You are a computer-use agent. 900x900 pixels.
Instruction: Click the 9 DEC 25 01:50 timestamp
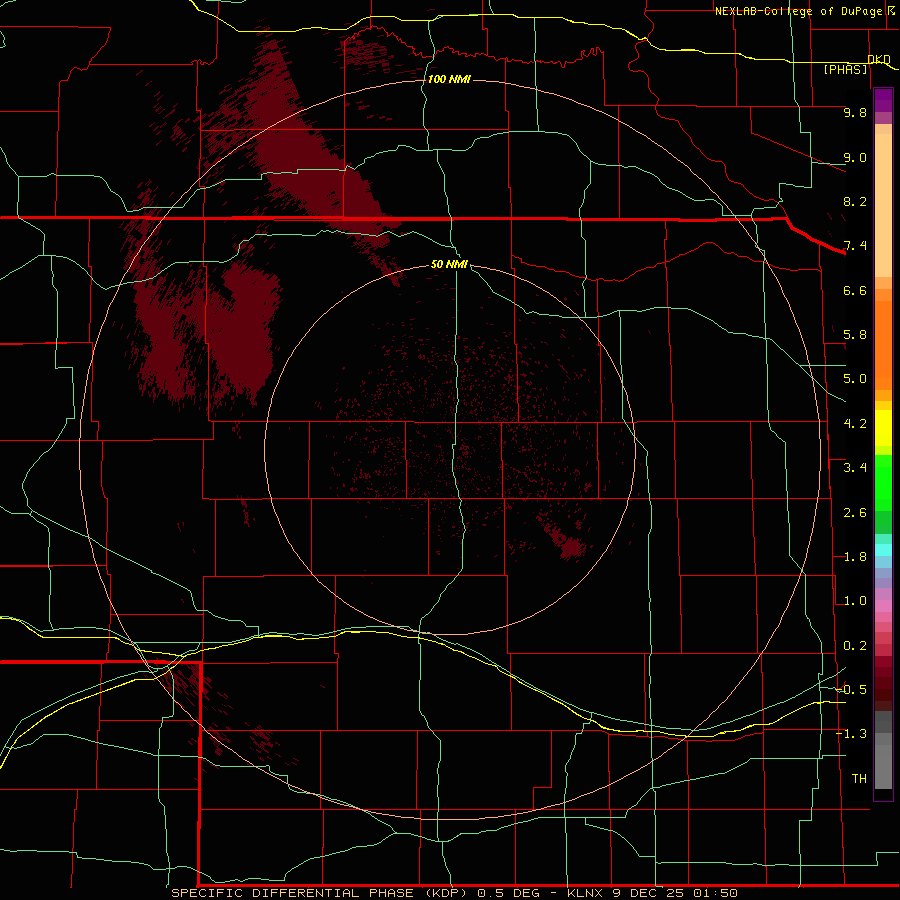pyautogui.click(x=674, y=893)
